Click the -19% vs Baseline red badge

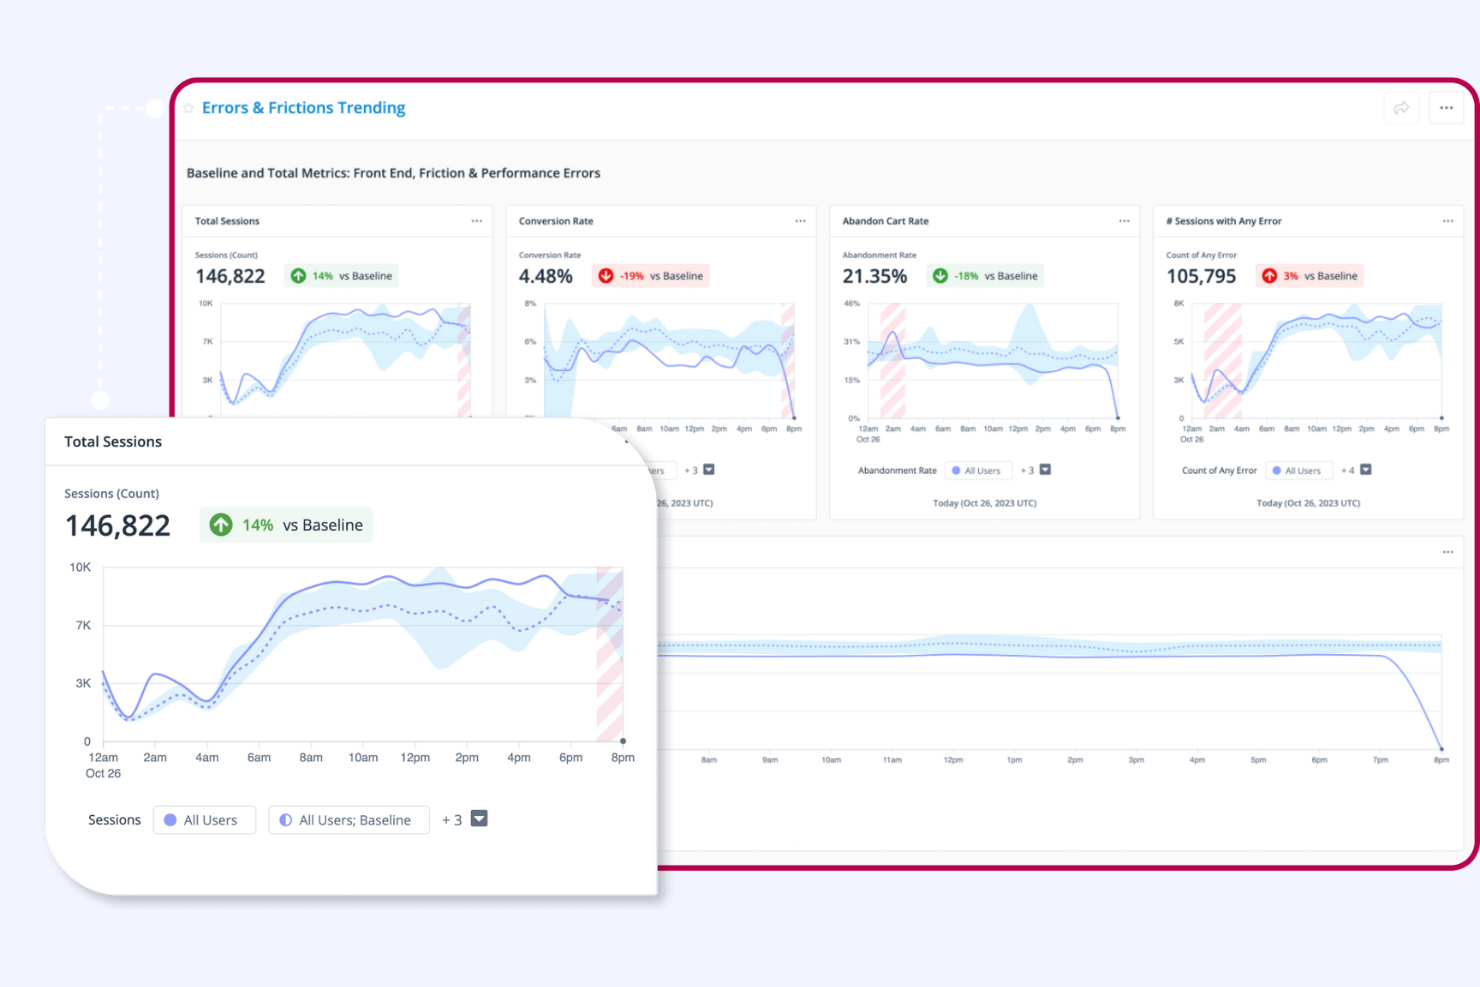[650, 276]
